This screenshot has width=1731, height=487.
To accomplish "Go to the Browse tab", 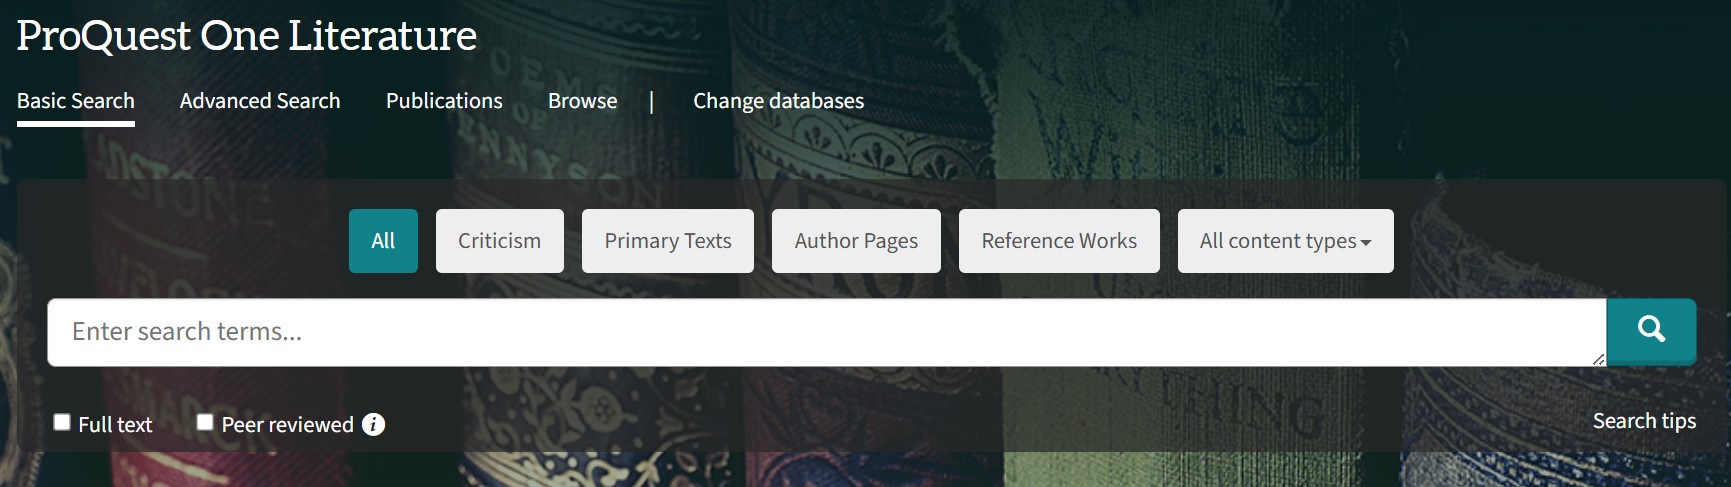I will pyautogui.click(x=583, y=101).
